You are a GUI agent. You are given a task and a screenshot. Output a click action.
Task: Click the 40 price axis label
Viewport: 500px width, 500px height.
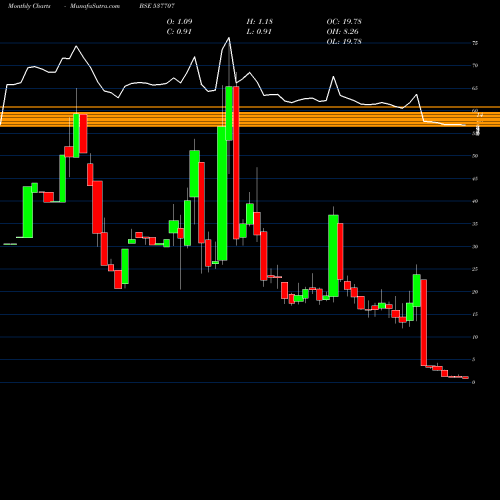(x=475, y=201)
